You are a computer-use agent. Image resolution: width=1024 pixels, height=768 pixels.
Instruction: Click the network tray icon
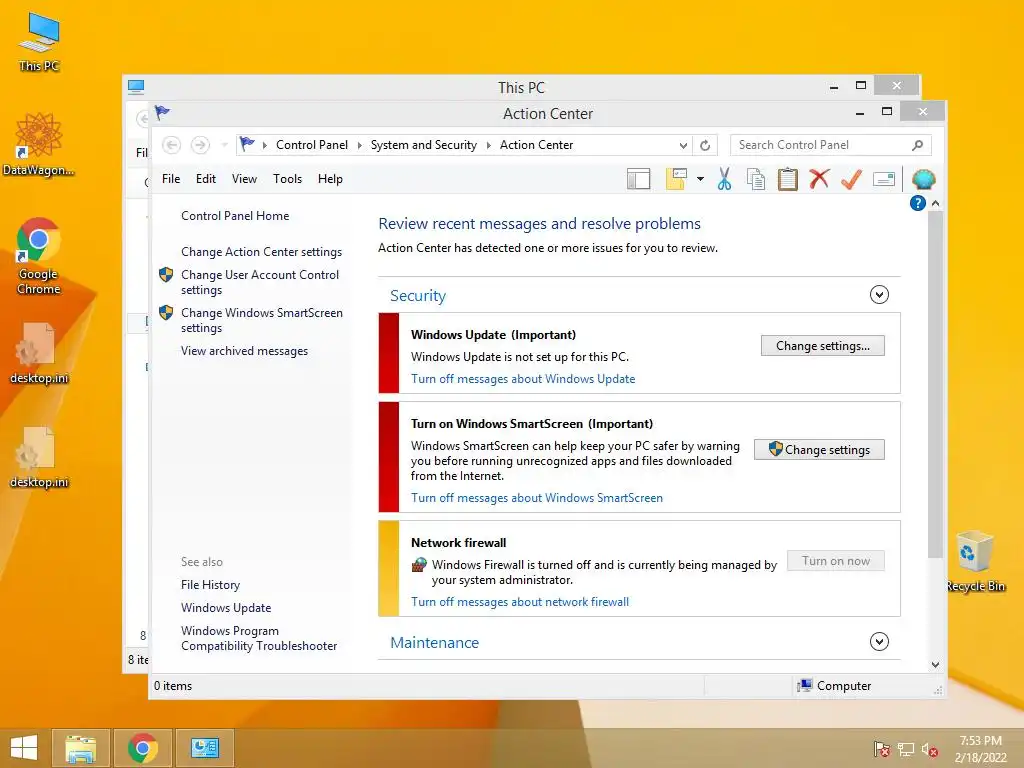[906, 749]
